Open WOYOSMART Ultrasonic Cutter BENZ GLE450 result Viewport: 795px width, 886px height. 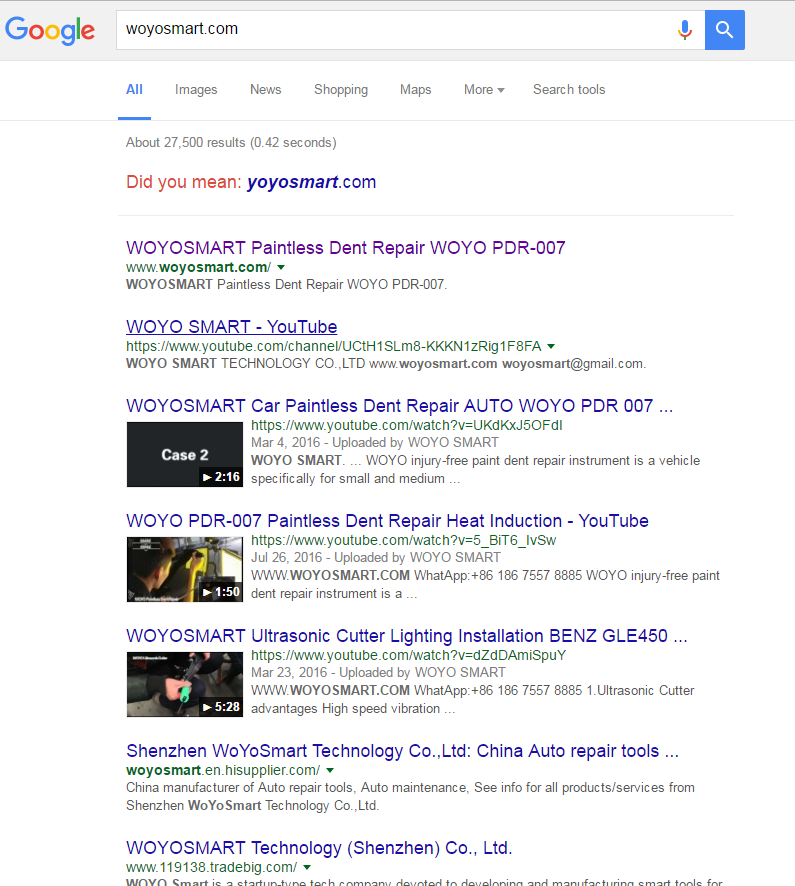tap(407, 636)
